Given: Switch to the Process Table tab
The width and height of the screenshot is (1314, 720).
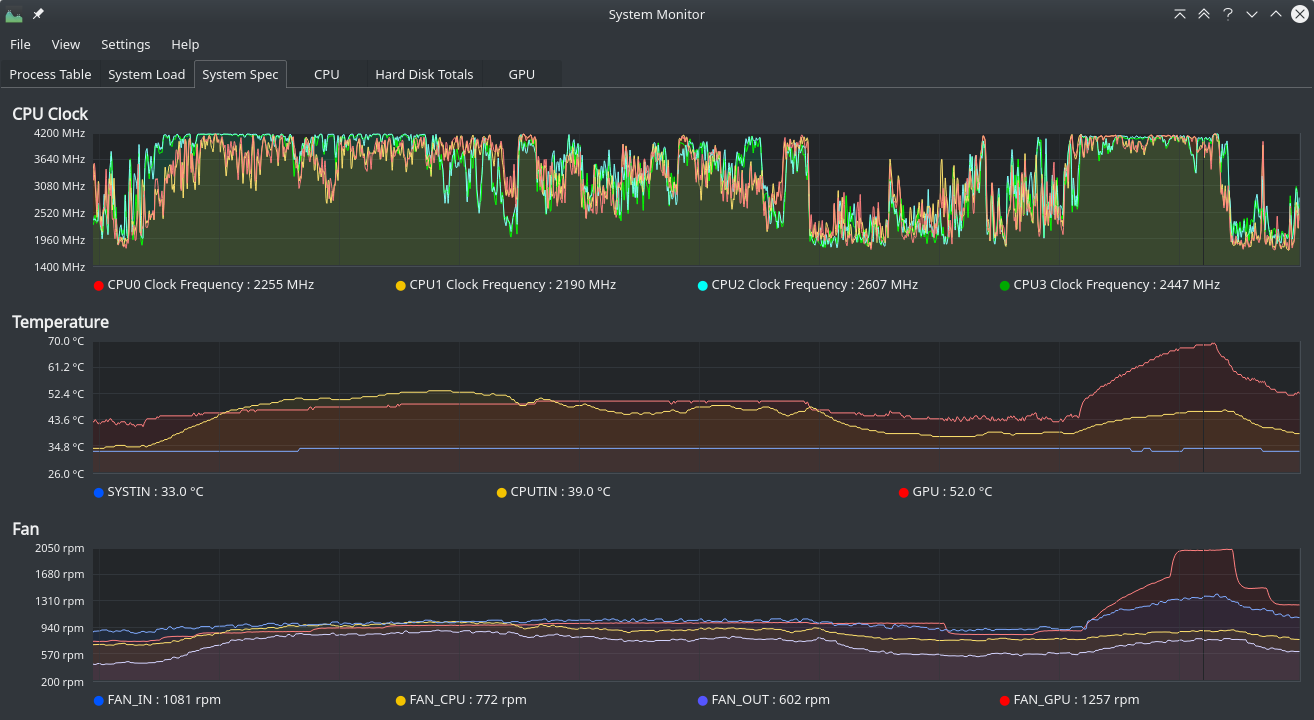Looking at the screenshot, I should (x=50, y=74).
